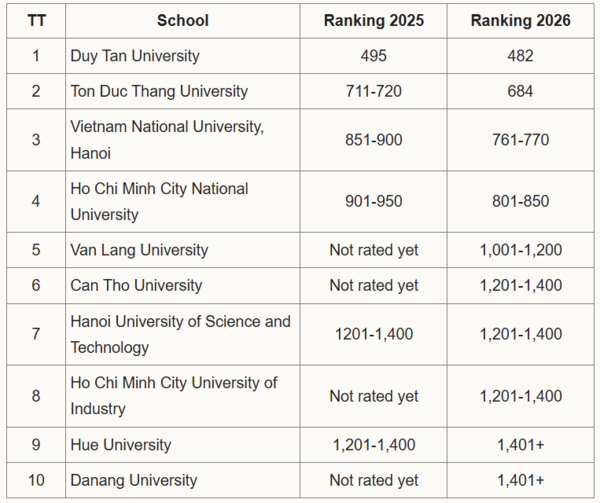Select the 761-770 ranking cell

coord(520,140)
